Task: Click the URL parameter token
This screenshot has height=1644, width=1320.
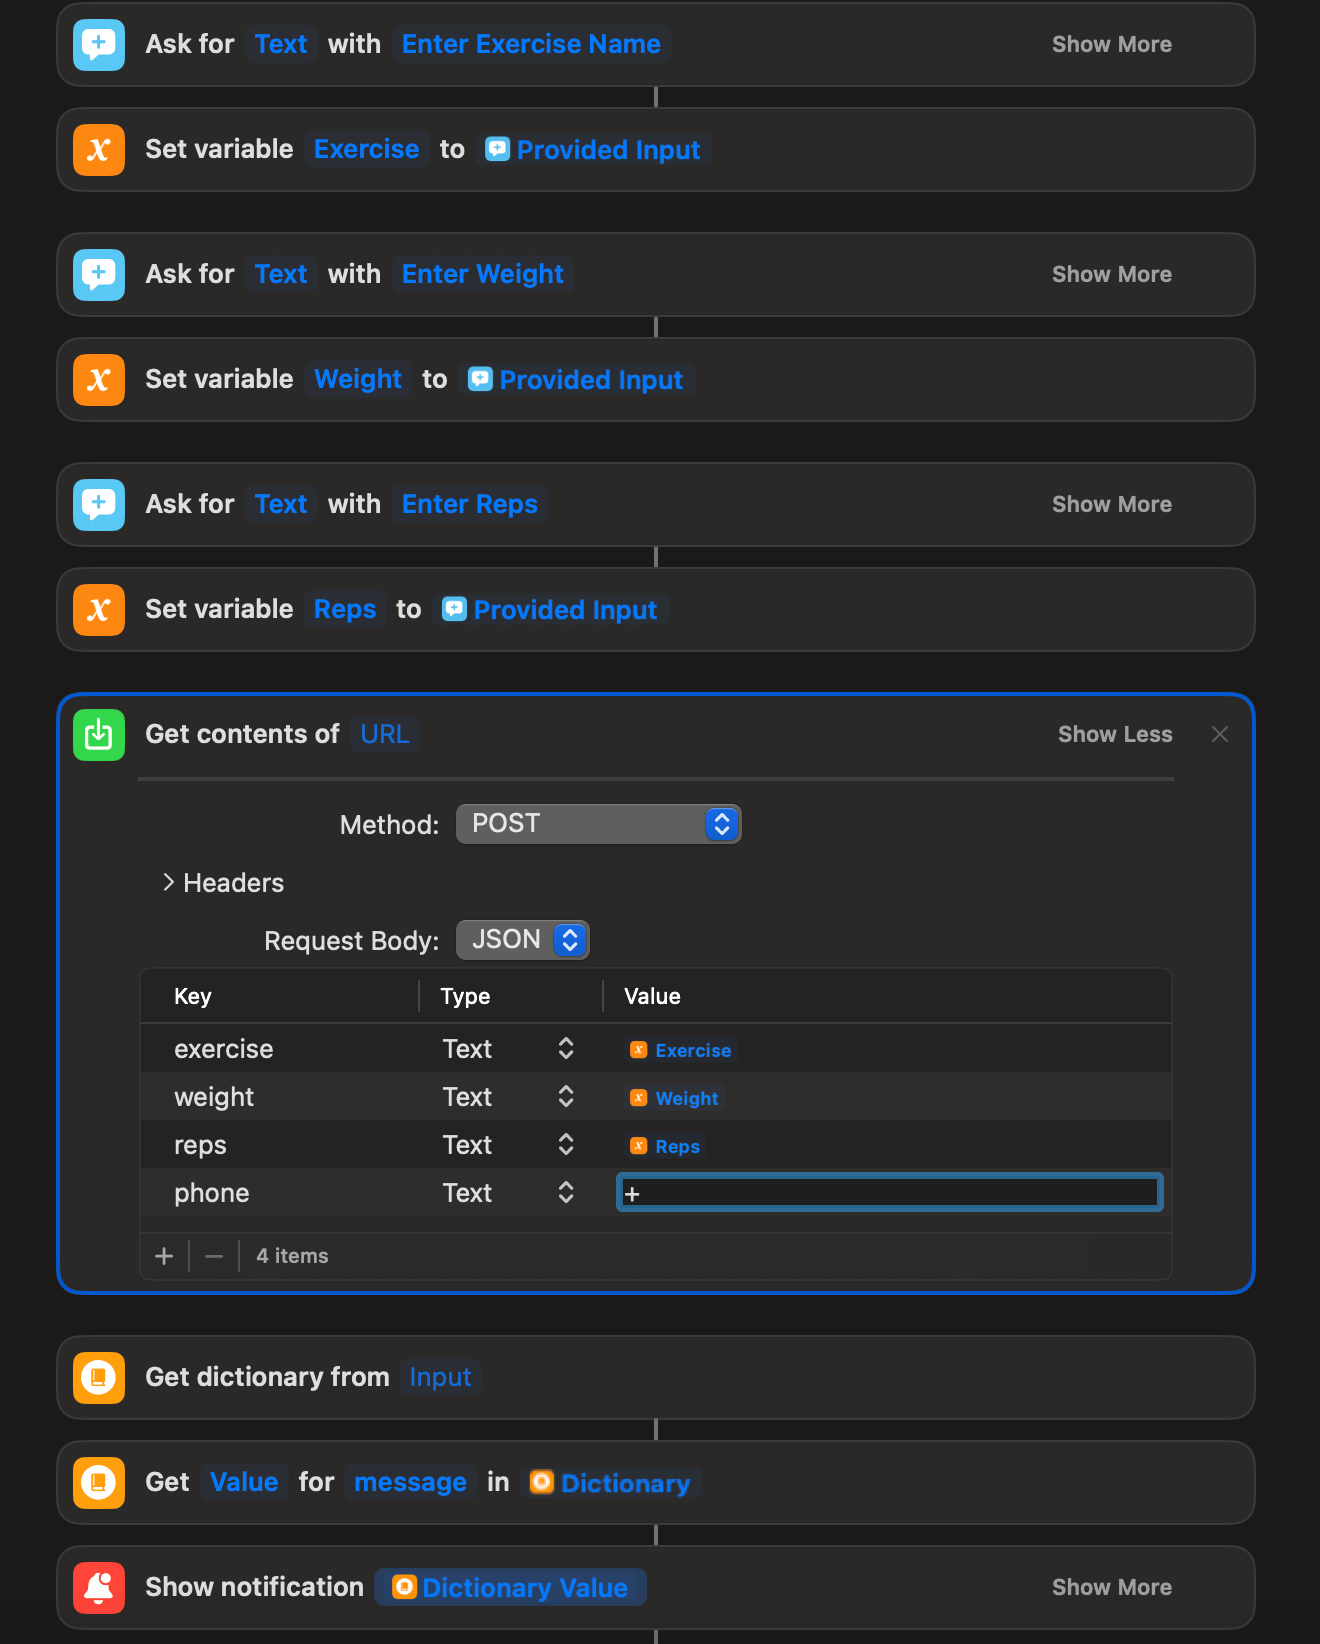Action: pyautogui.click(x=385, y=735)
